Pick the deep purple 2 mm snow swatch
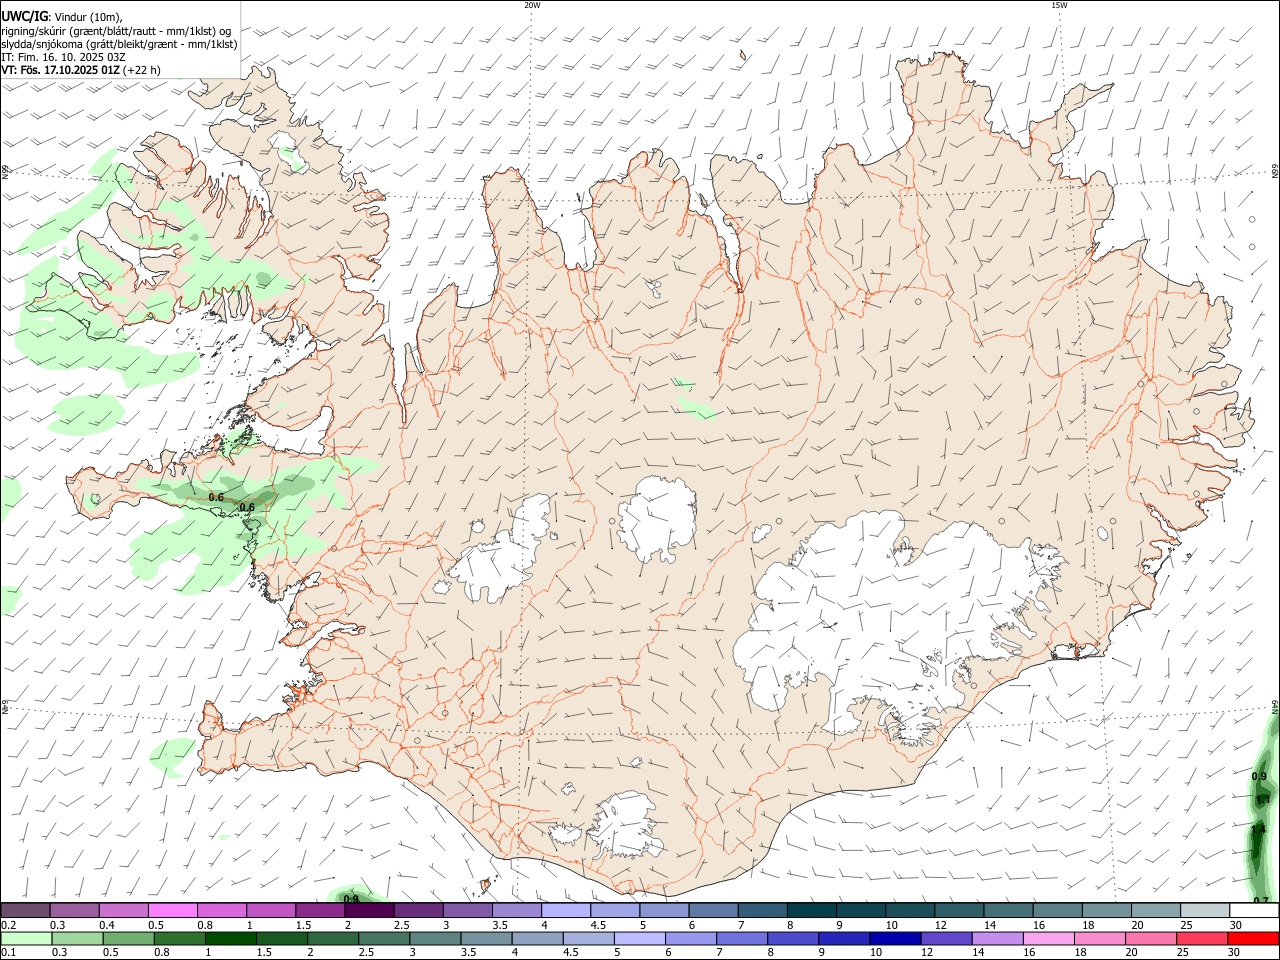 click(x=369, y=911)
